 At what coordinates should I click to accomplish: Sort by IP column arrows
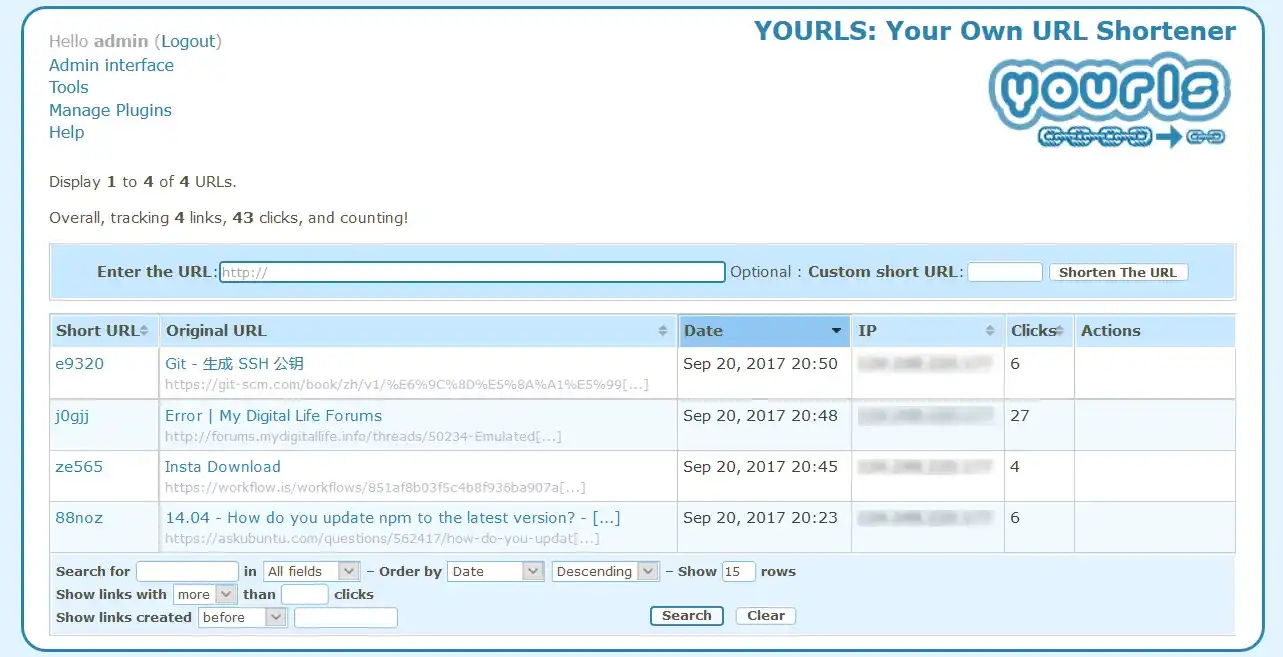click(991, 331)
